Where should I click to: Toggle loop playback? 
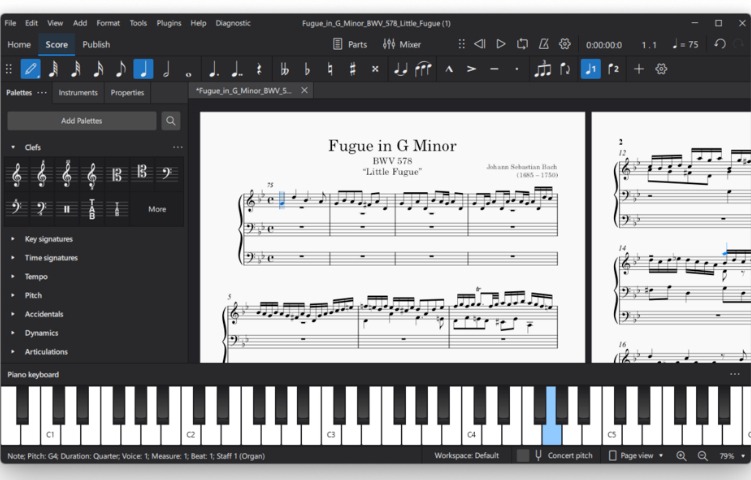[x=522, y=44]
